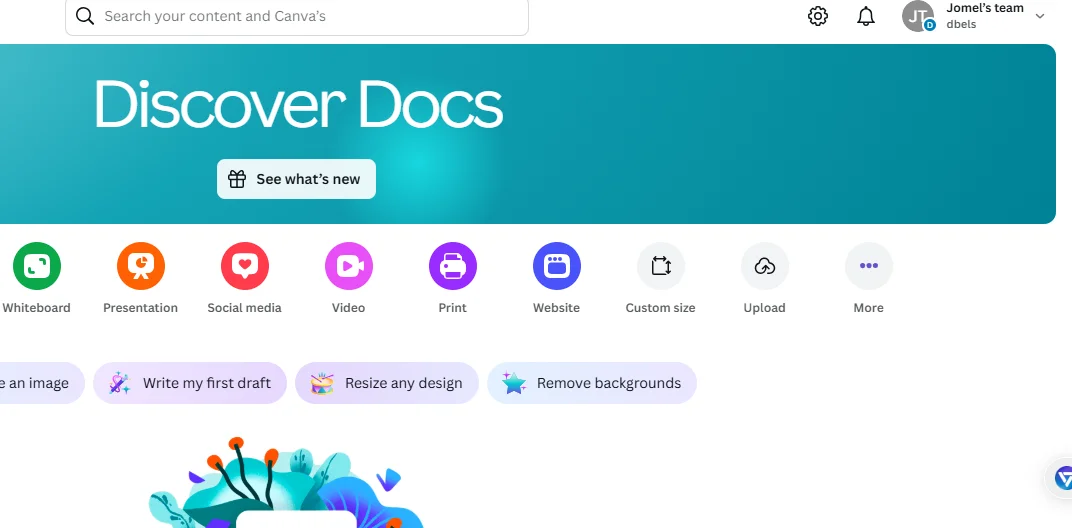Open the Custom size icon
The width and height of the screenshot is (1072, 528).
click(660, 266)
